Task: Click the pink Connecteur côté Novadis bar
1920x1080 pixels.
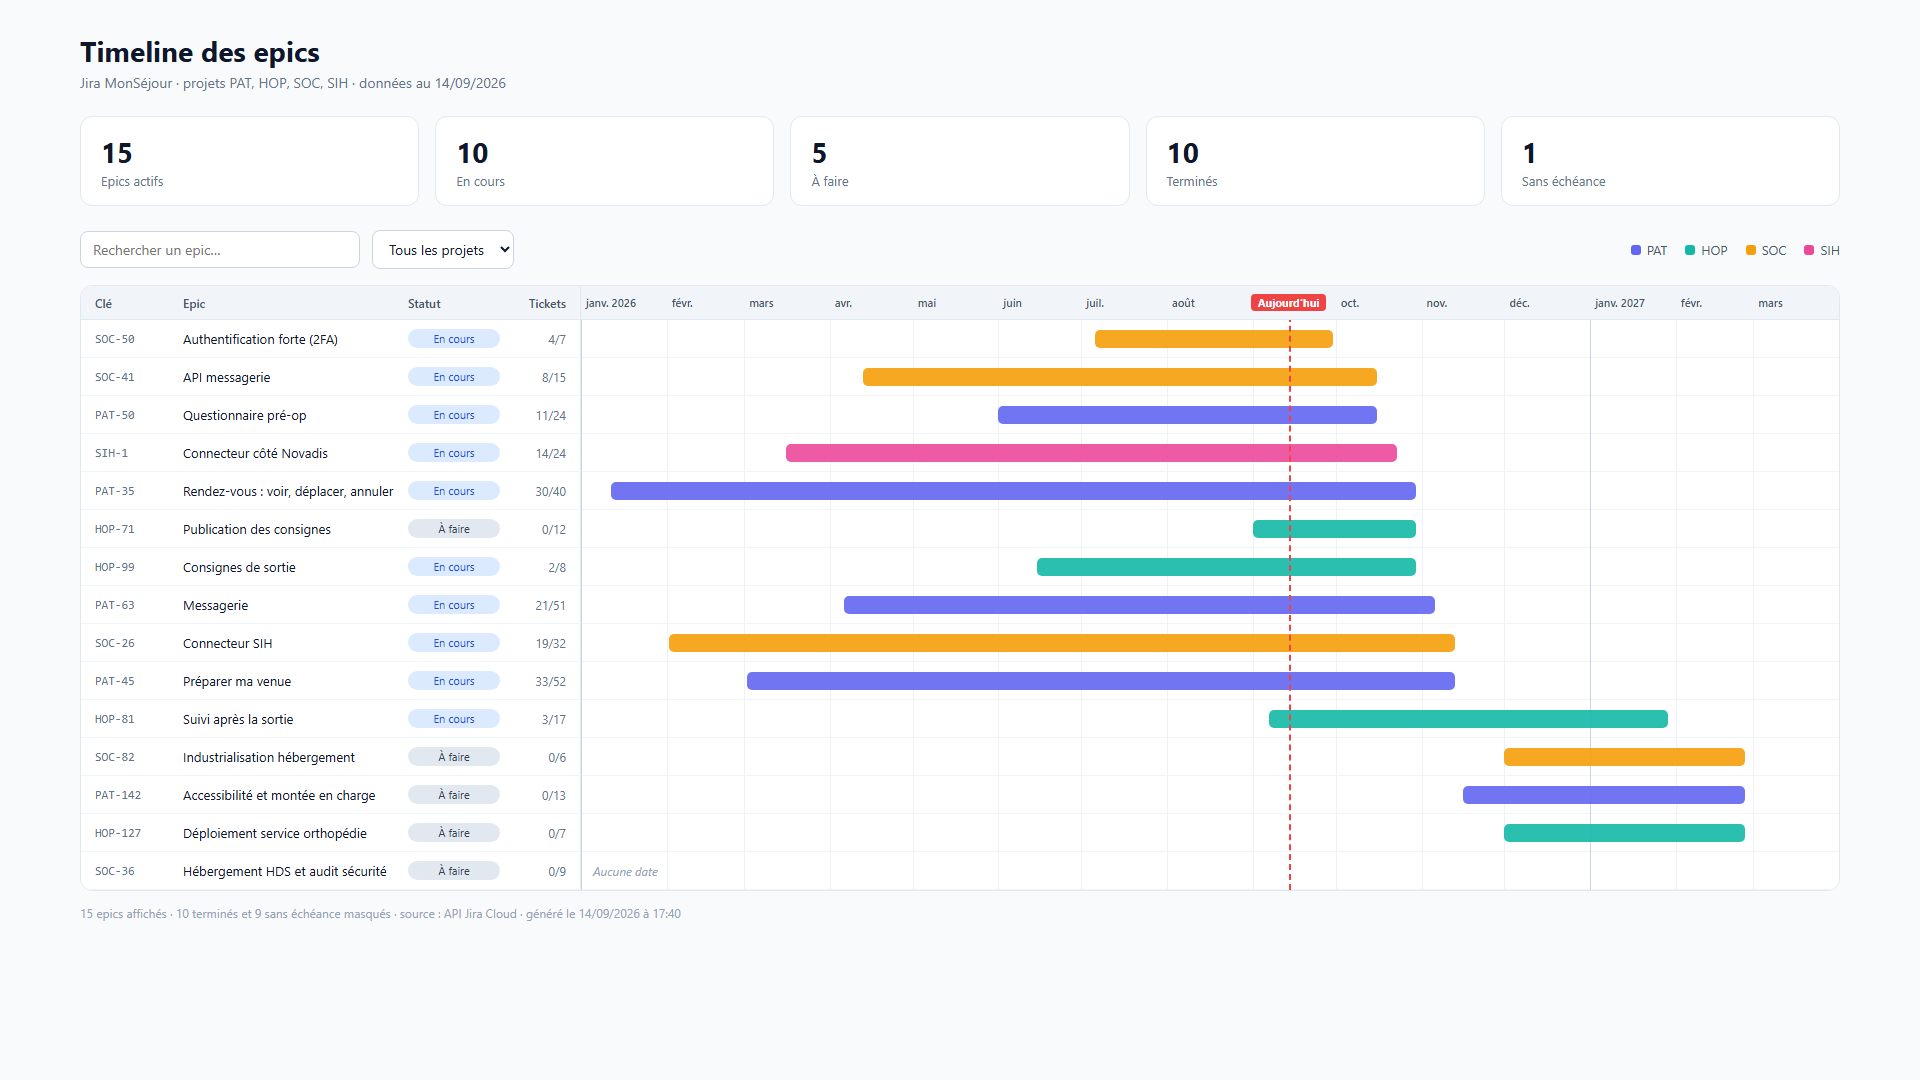Action: pyautogui.click(x=1091, y=453)
